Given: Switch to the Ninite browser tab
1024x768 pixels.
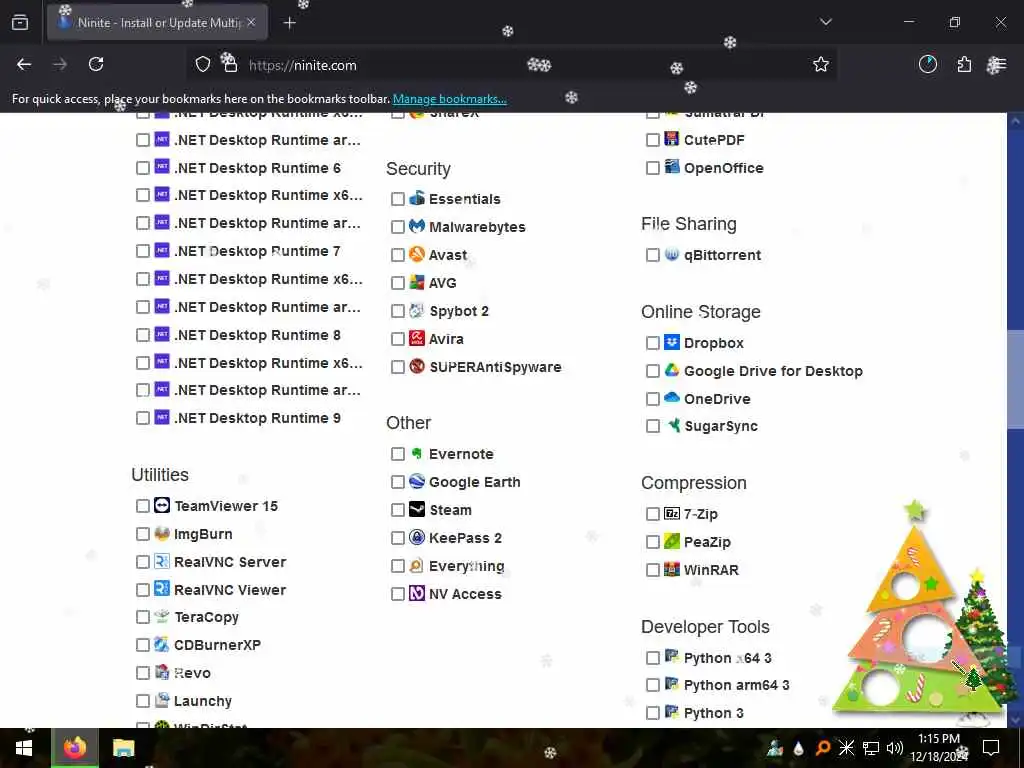Looking at the screenshot, I should click(157, 22).
